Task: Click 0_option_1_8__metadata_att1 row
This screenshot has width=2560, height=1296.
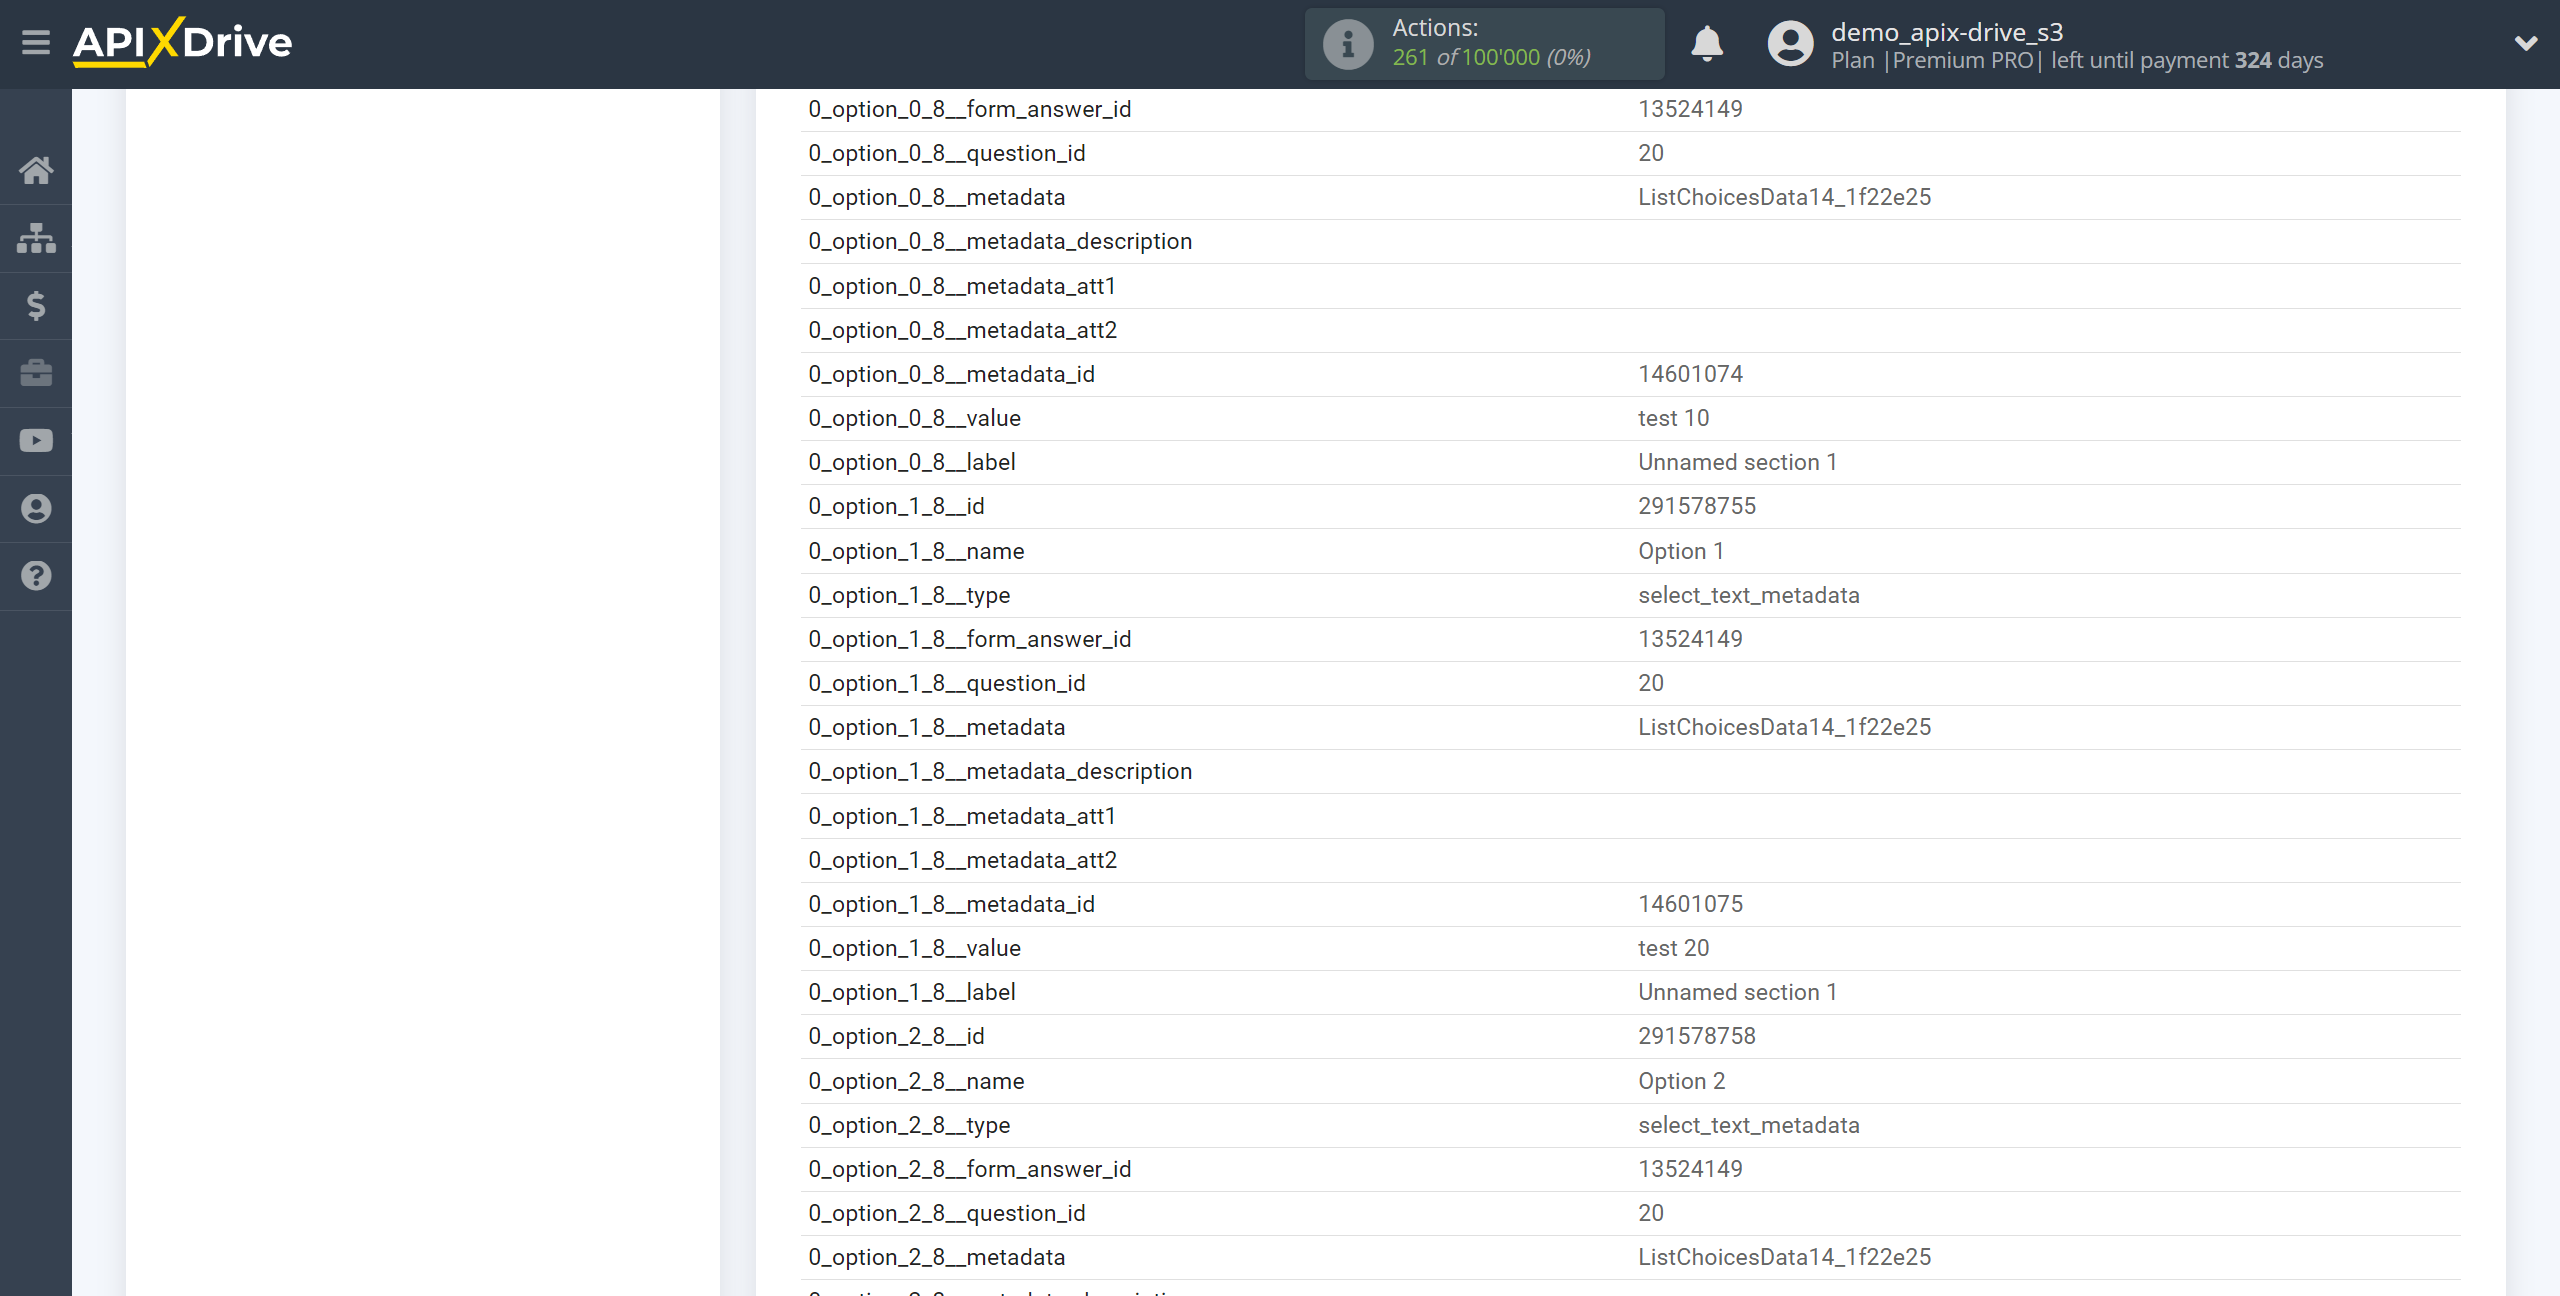Action: click(x=1630, y=816)
